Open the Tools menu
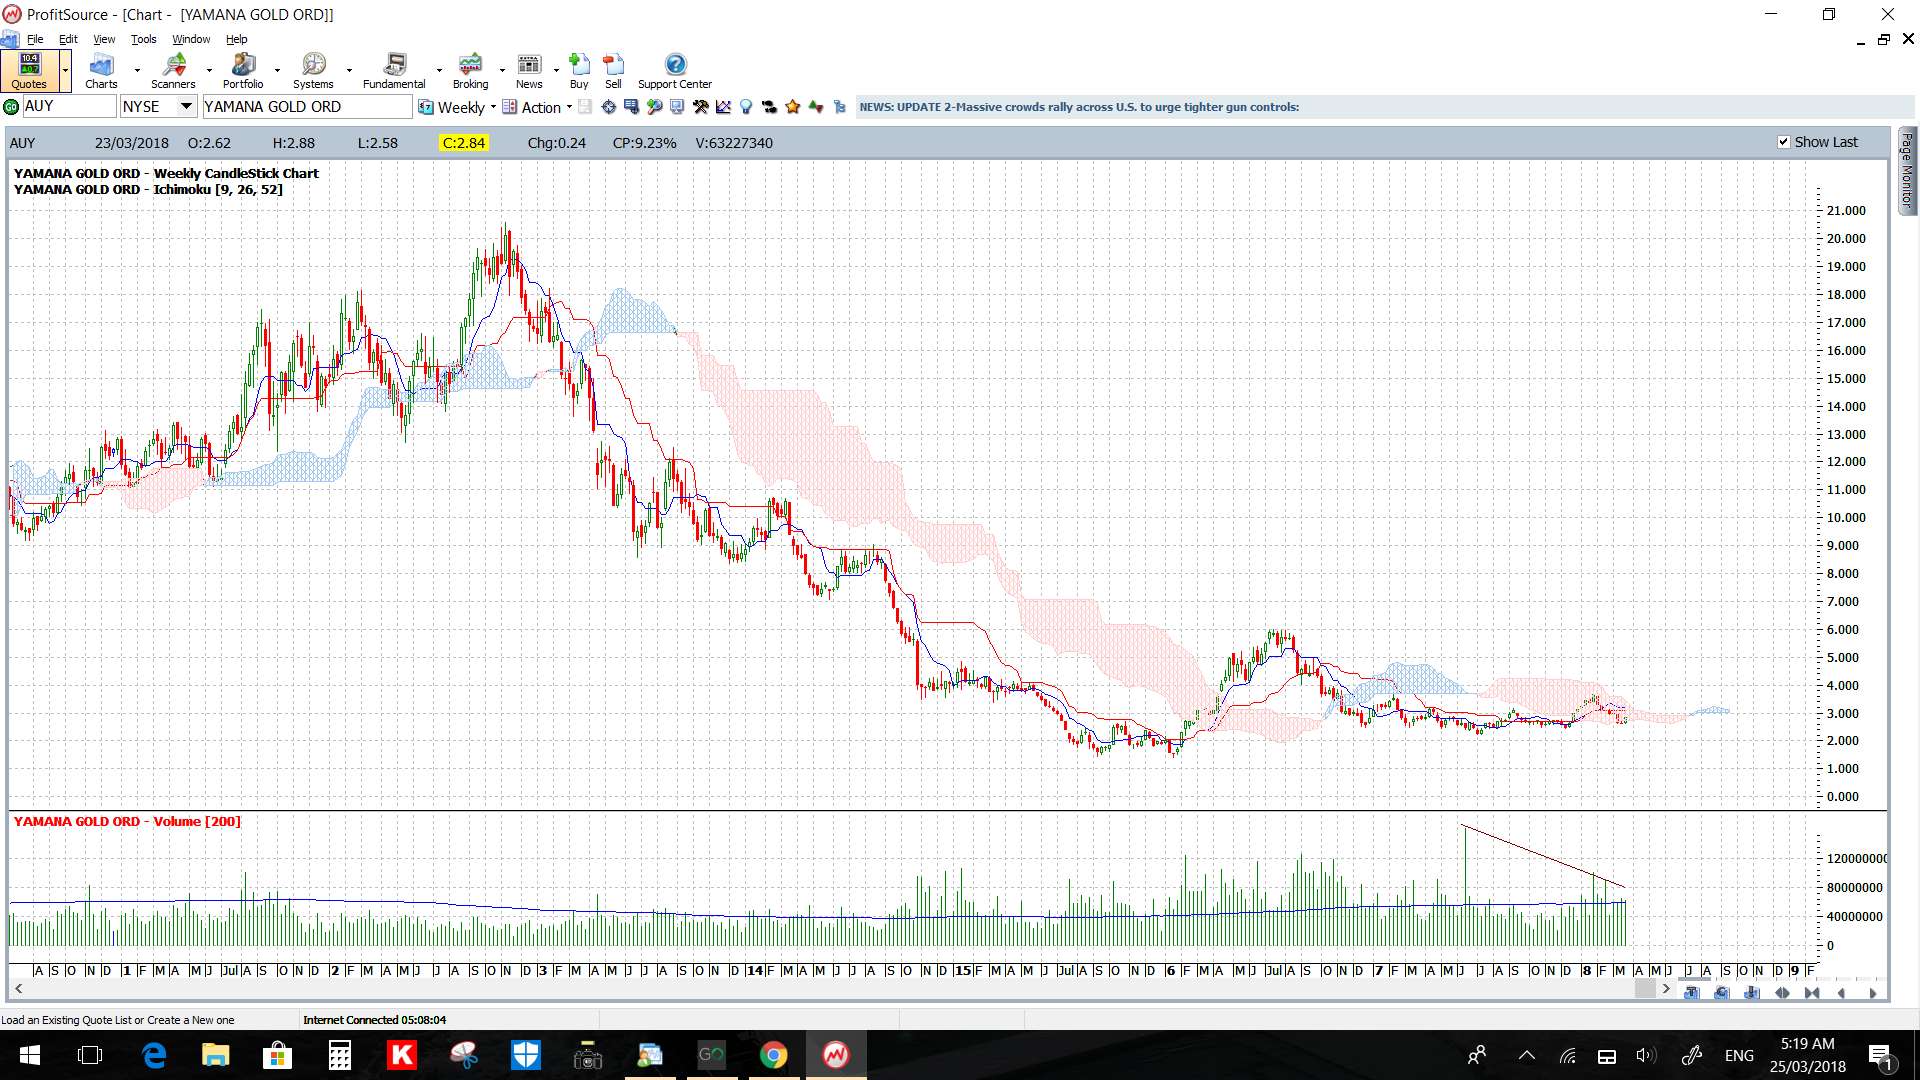Viewport: 1920px width, 1080px height. click(x=143, y=39)
